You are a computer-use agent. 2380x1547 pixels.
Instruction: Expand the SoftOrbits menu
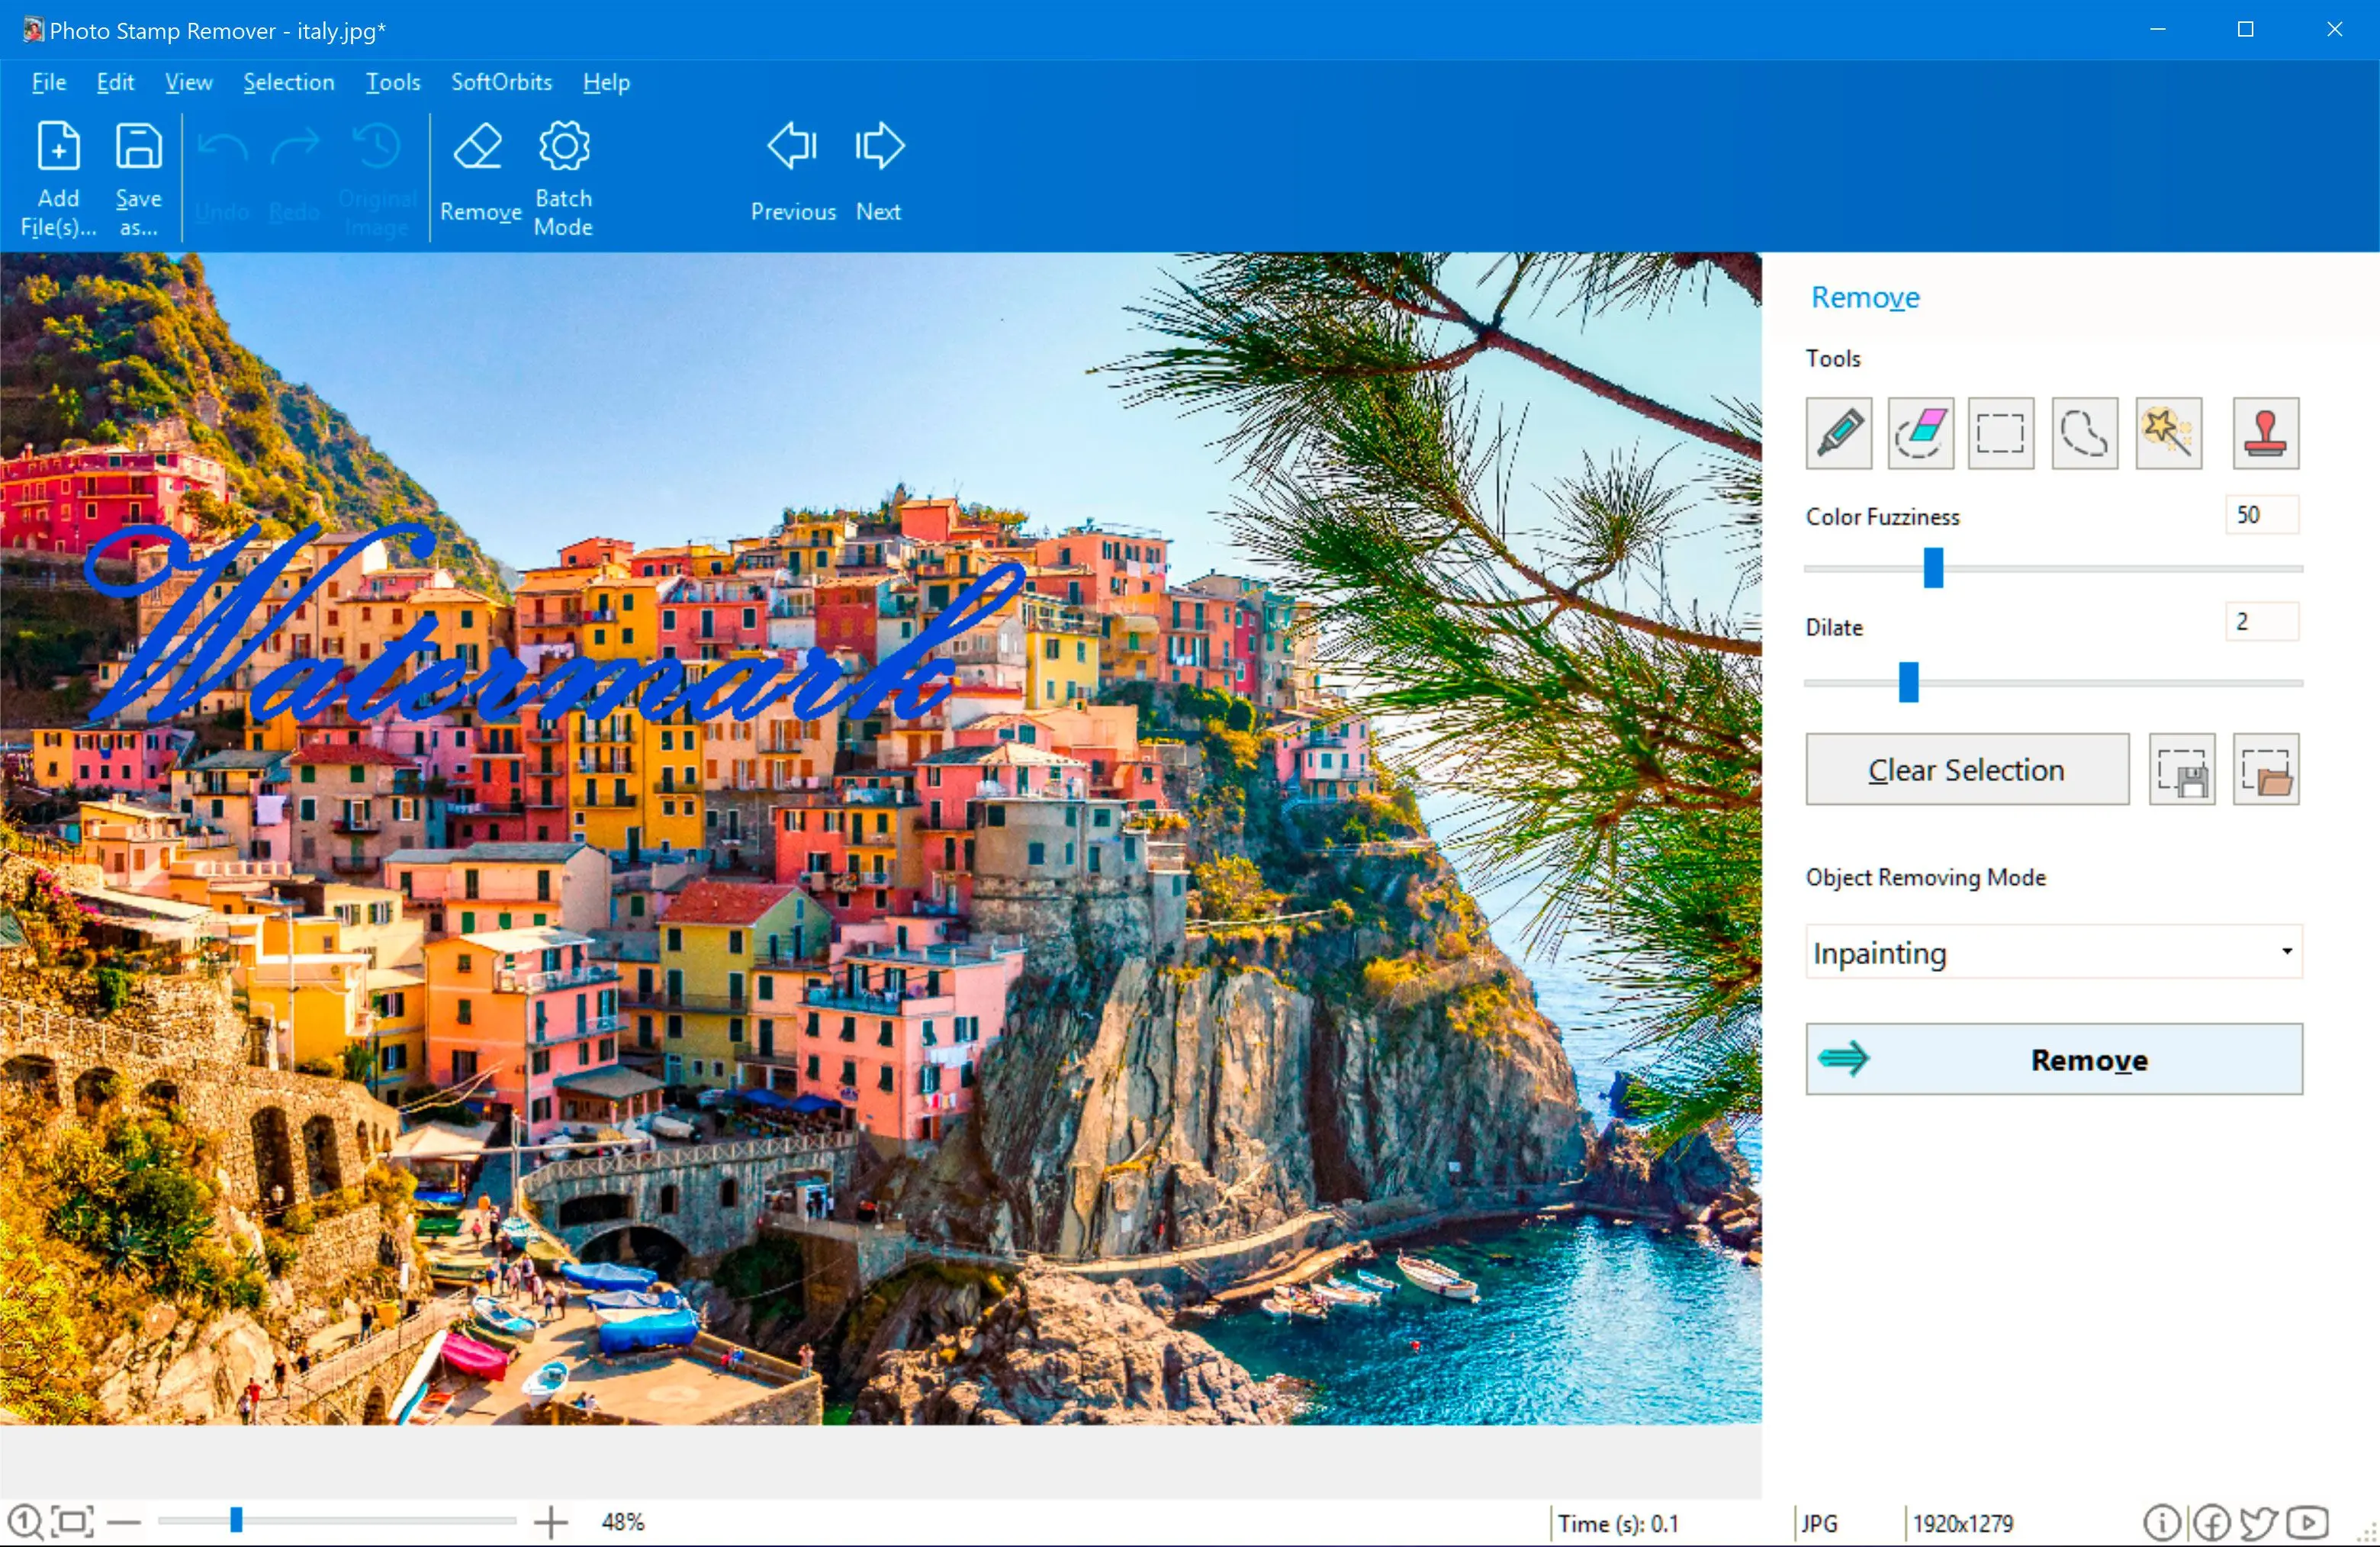pyautogui.click(x=498, y=82)
